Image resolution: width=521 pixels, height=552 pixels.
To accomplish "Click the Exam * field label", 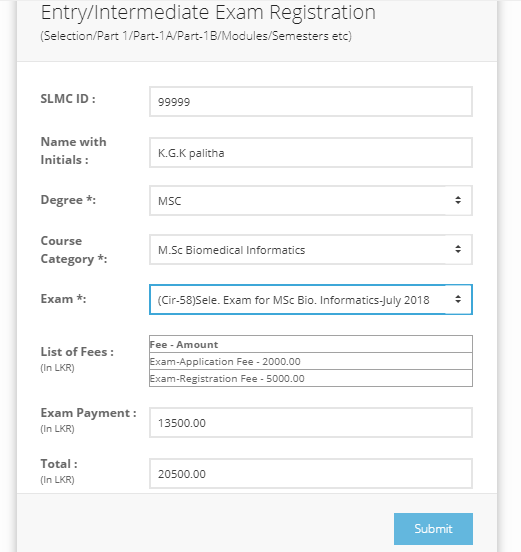I will [x=63, y=299].
